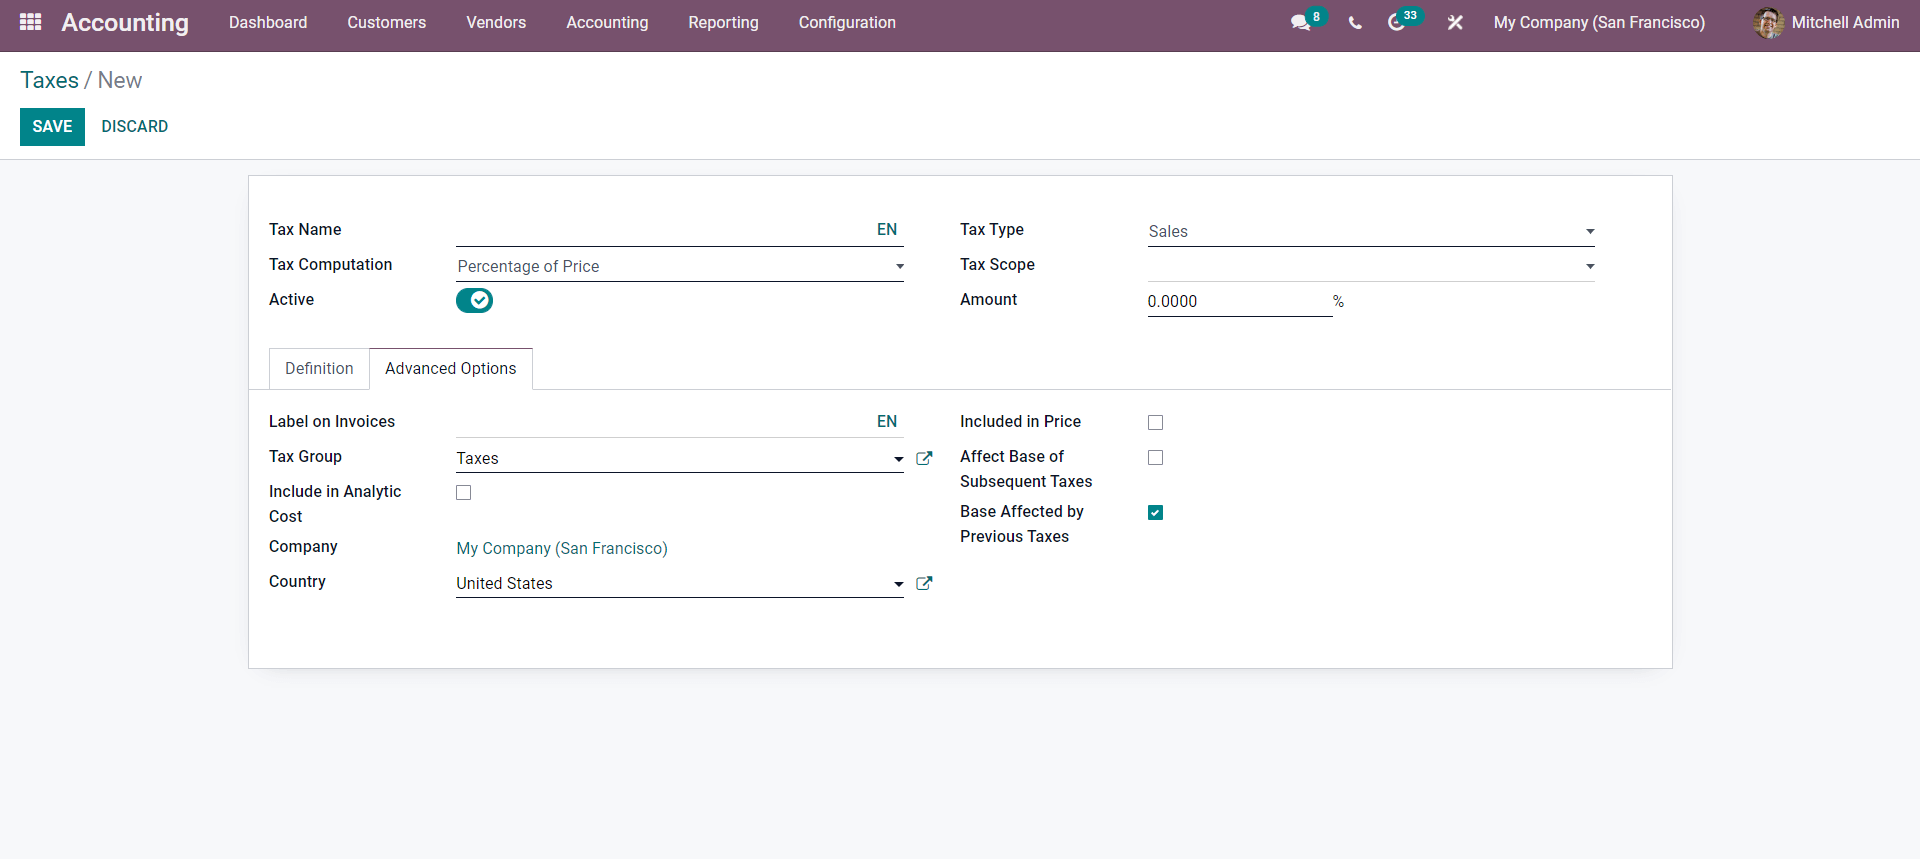Open the activities clock icon
The image size is (1920, 859).
(1397, 23)
